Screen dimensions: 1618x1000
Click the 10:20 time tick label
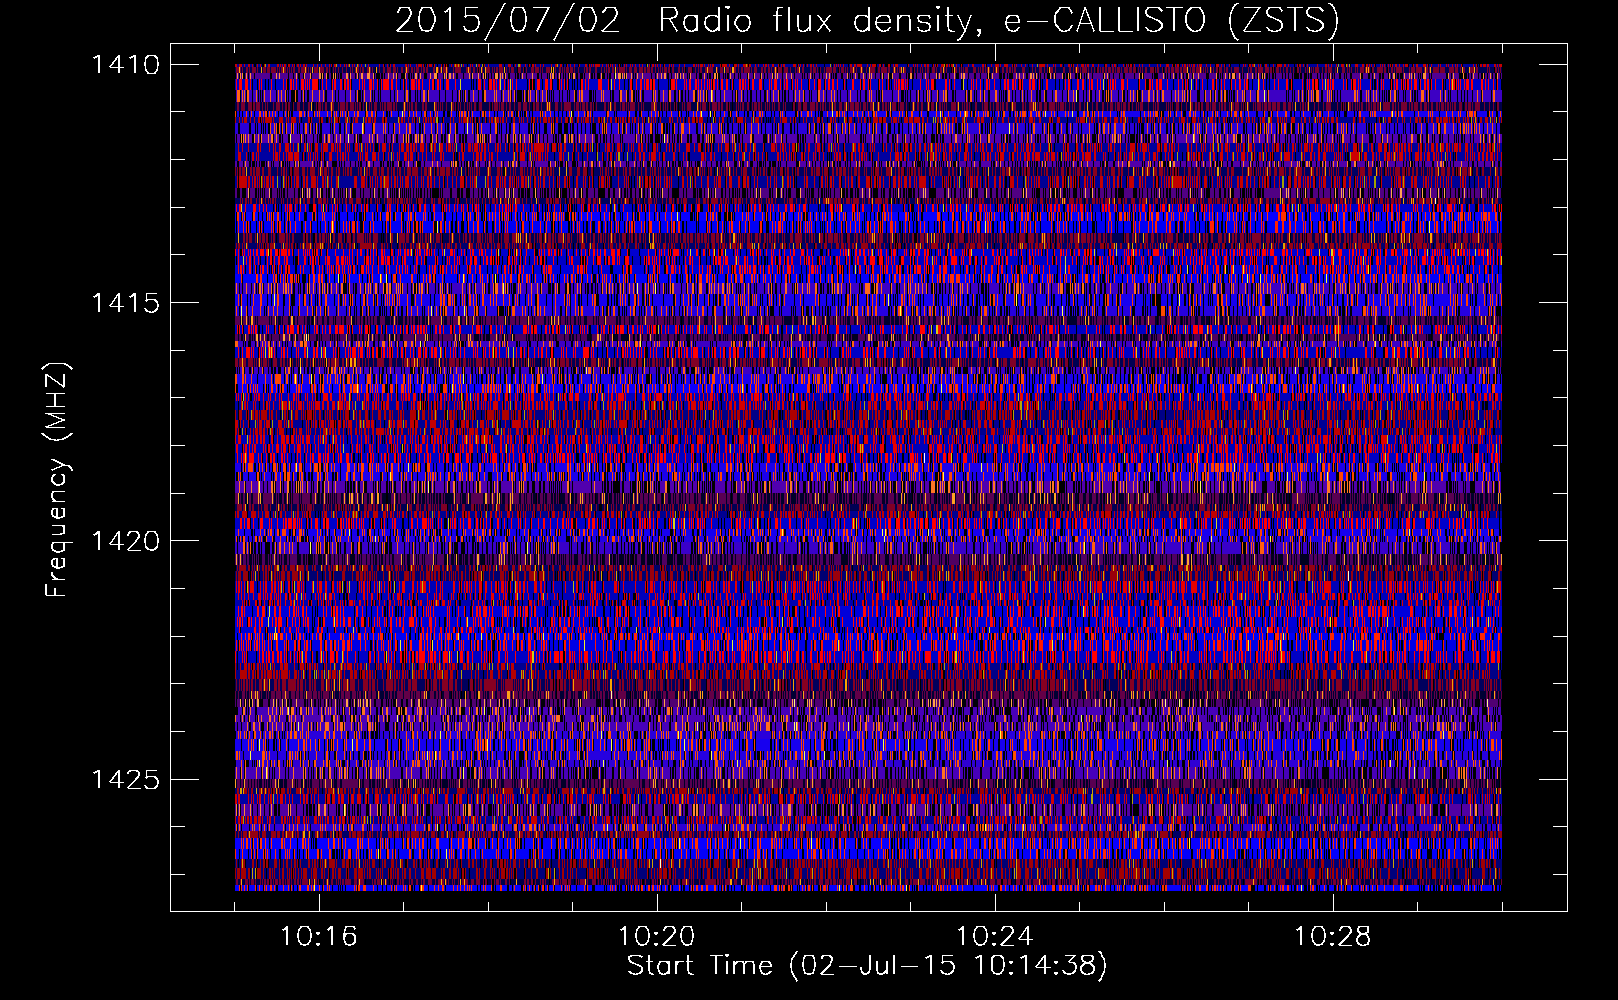pyautogui.click(x=656, y=937)
